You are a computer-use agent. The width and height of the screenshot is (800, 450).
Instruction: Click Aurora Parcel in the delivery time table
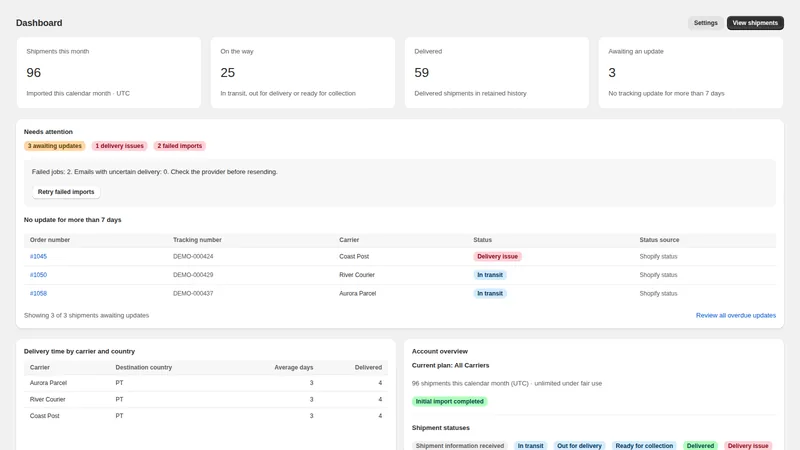[48, 383]
